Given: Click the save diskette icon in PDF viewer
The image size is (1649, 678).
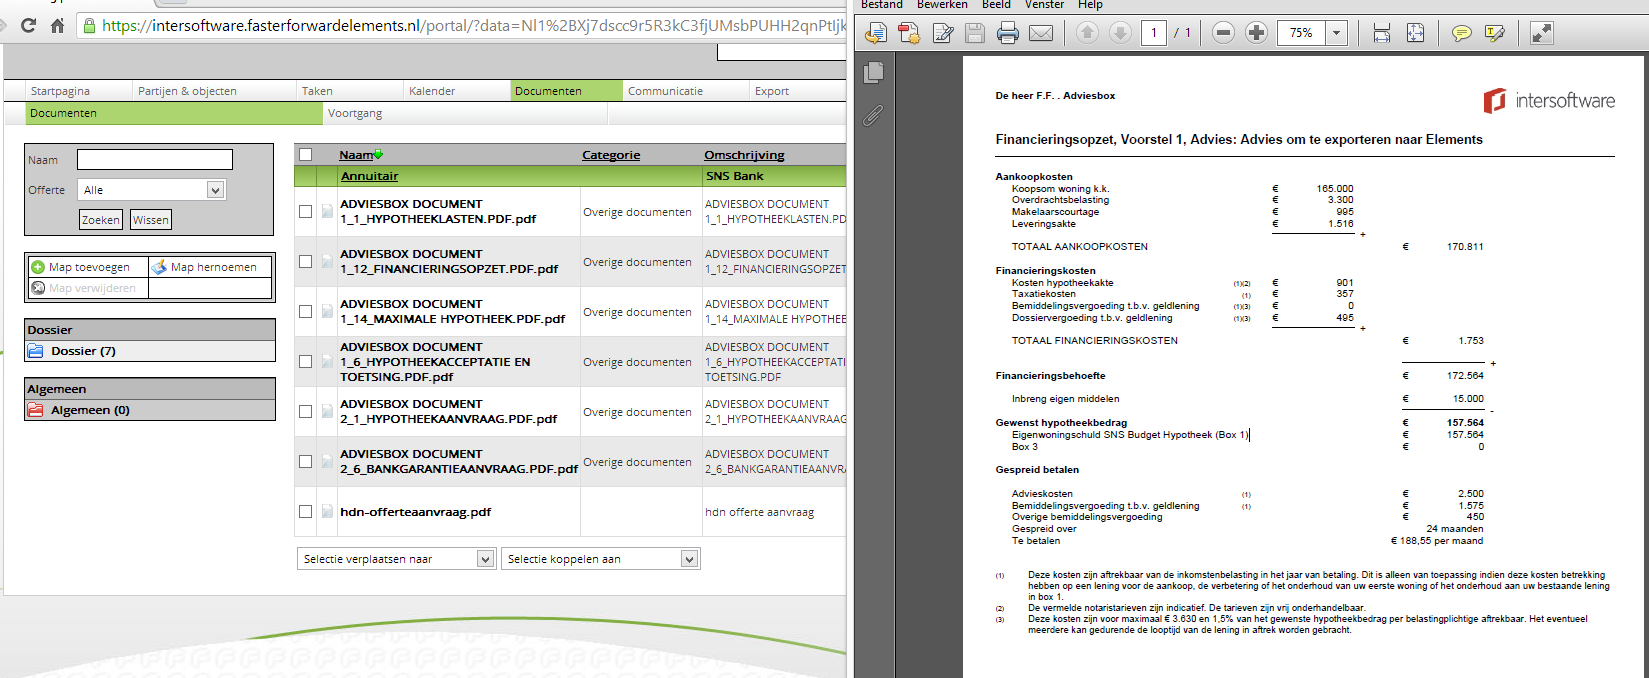Looking at the screenshot, I should click(975, 33).
